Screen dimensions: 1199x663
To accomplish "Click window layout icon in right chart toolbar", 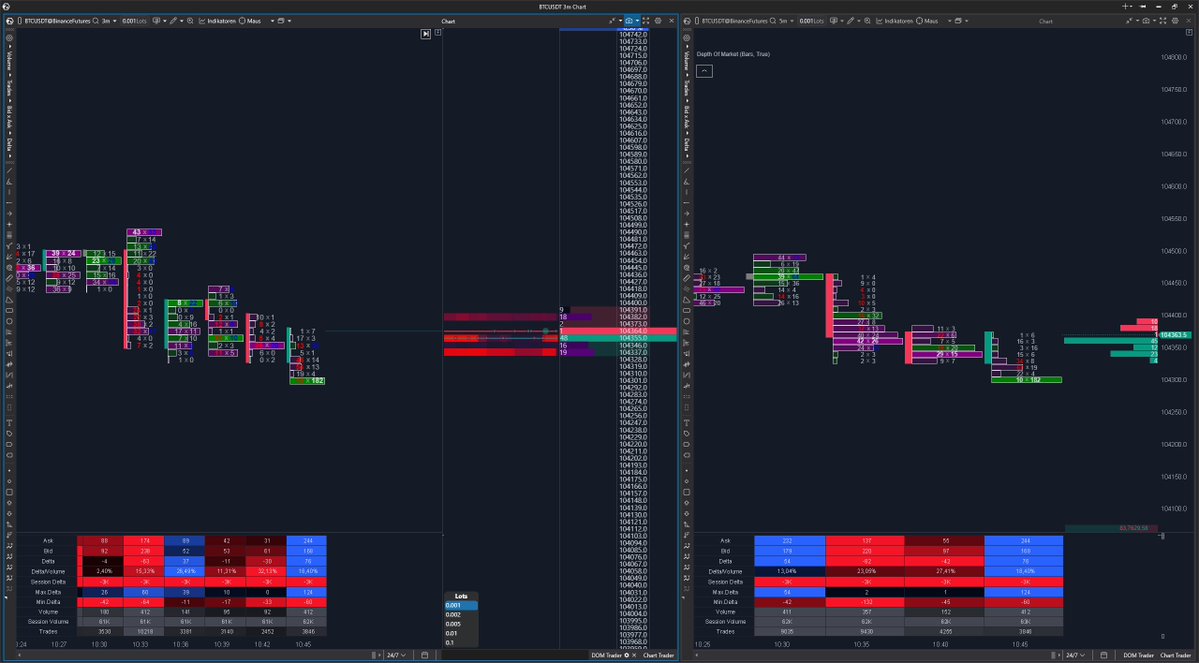I will pos(958,21).
